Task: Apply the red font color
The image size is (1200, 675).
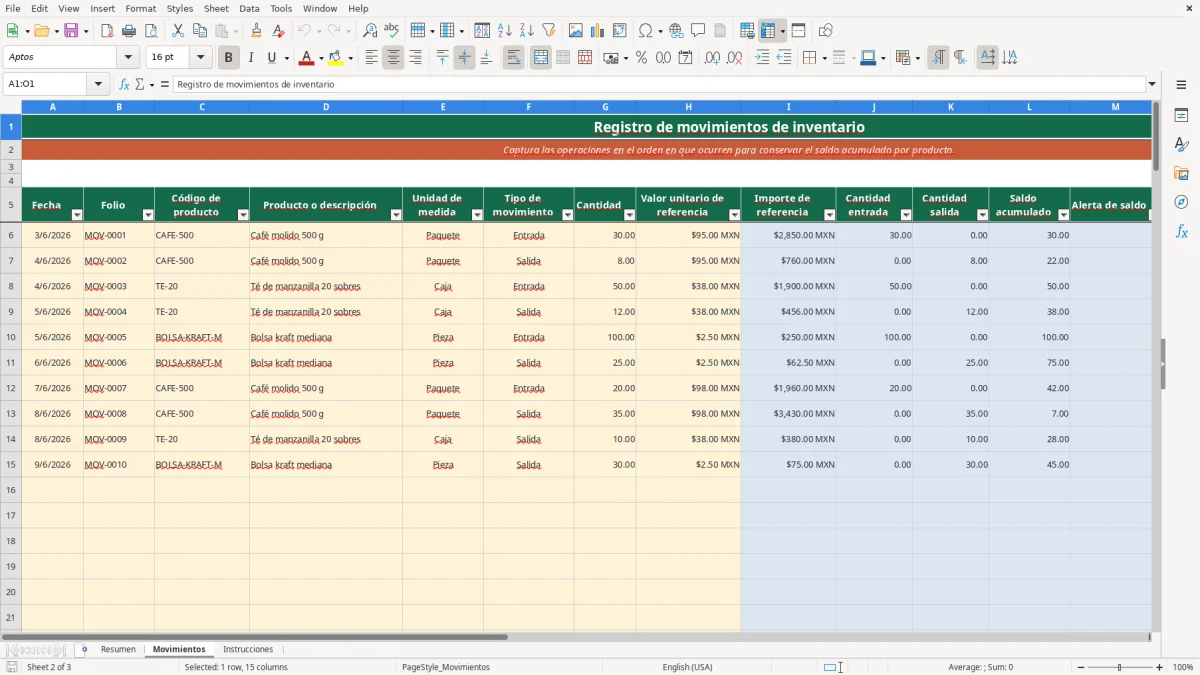Action: 306,58
